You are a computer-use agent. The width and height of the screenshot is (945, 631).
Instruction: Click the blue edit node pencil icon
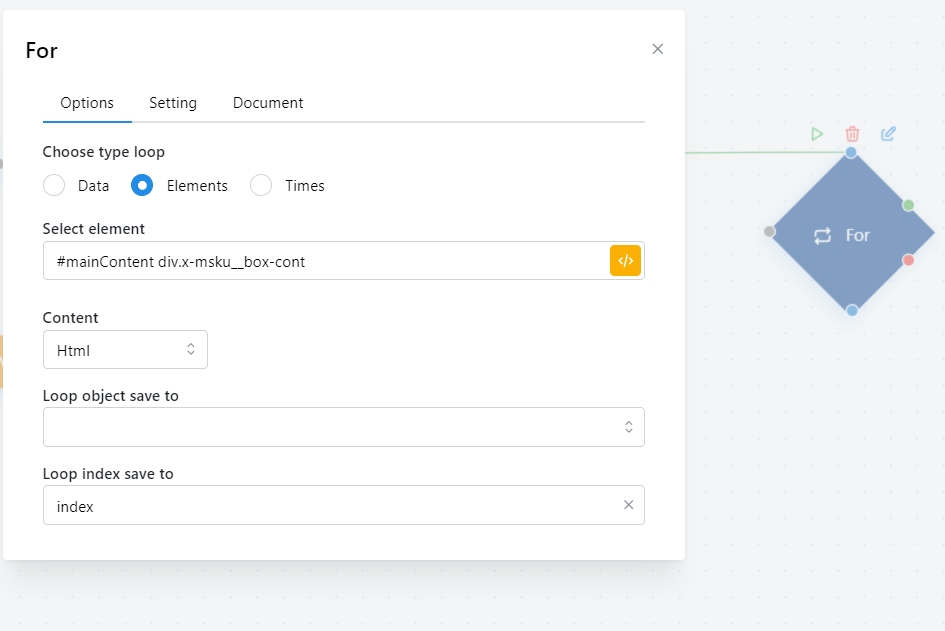point(888,134)
